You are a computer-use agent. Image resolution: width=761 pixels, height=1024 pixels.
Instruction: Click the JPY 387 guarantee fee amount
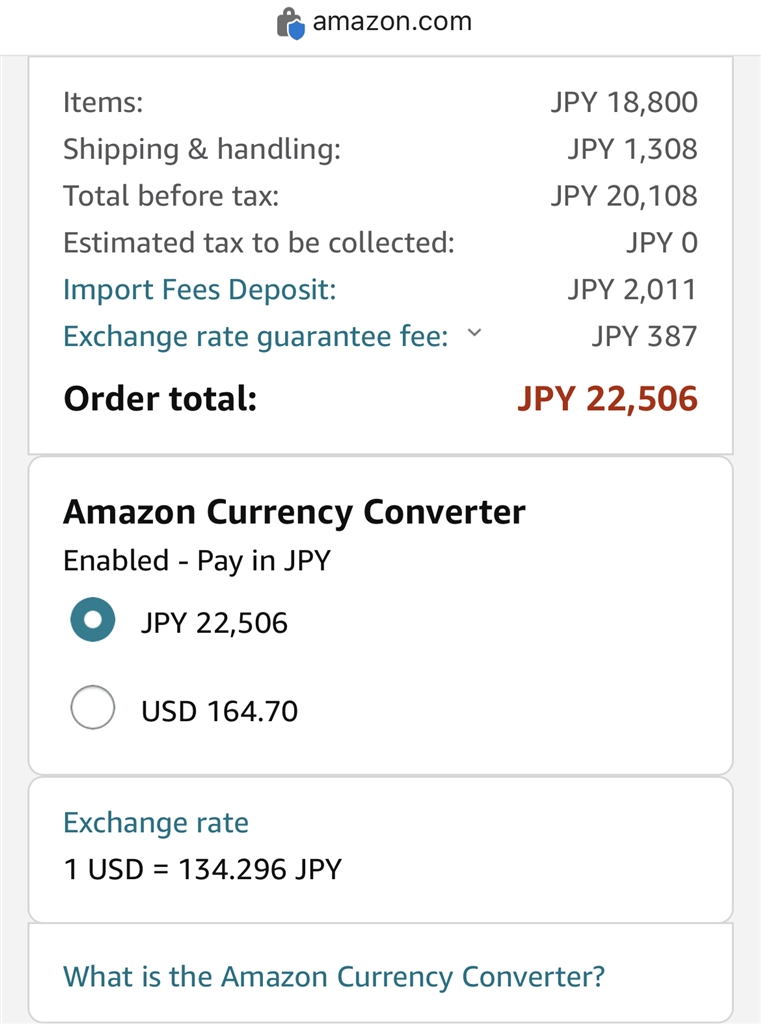[644, 337]
